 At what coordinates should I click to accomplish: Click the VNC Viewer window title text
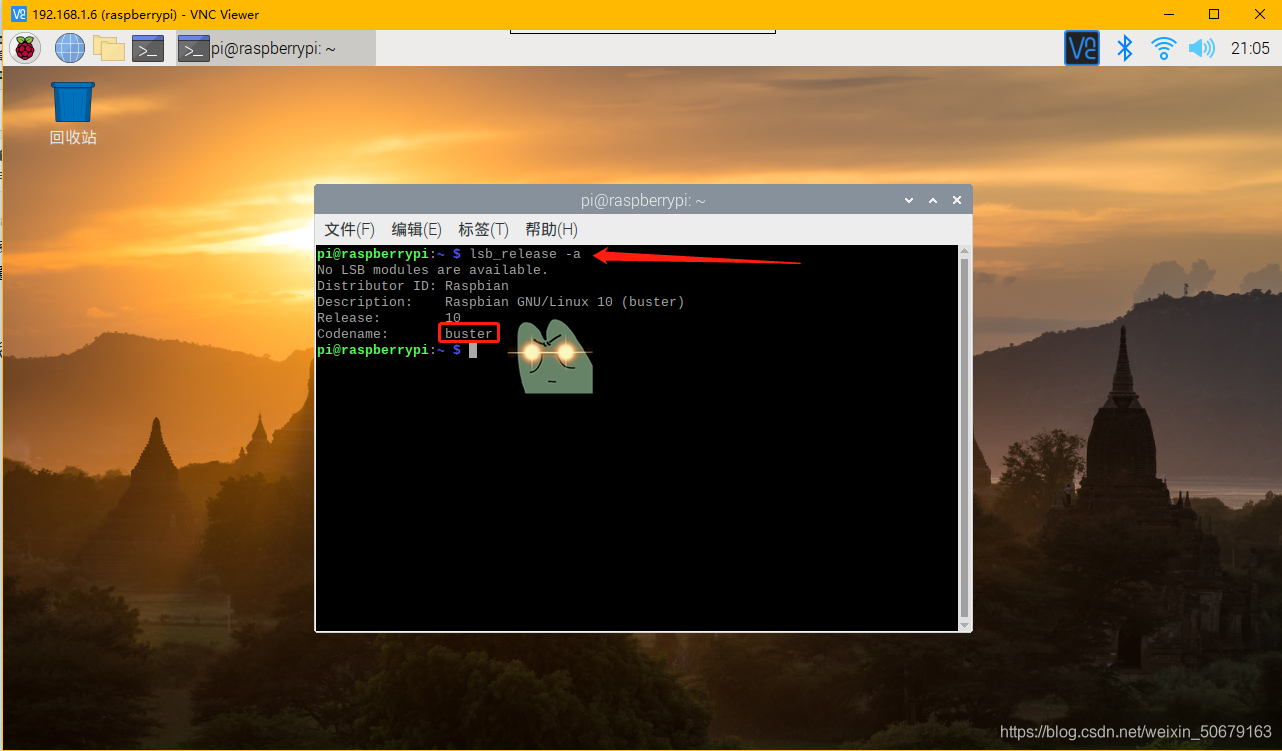(146, 14)
